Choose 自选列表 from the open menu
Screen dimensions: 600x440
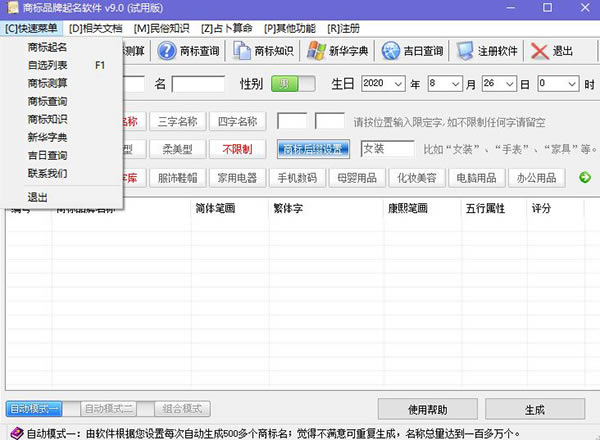[48, 65]
